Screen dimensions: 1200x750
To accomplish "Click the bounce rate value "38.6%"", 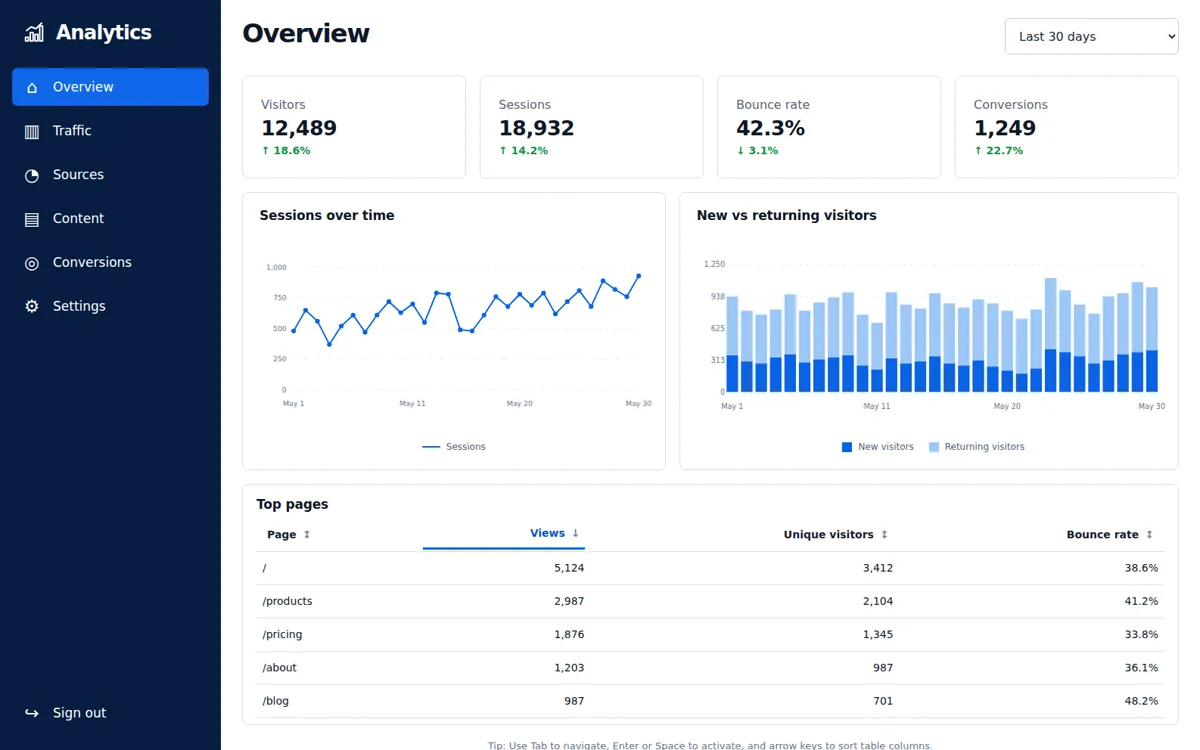I will pyautogui.click(x=1141, y=568).
